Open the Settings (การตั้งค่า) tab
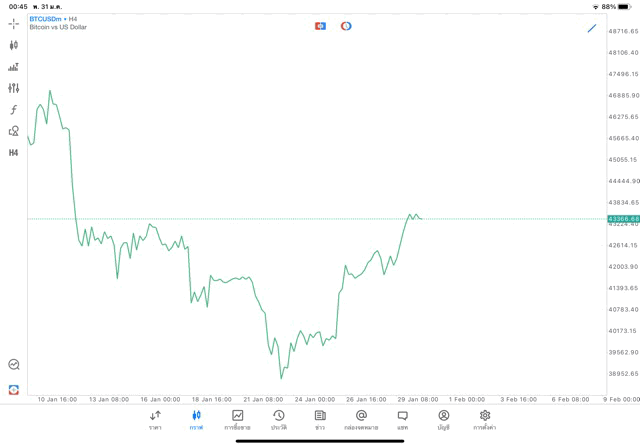The width and height of the screenshot is (640, 447). pos(485,419)
